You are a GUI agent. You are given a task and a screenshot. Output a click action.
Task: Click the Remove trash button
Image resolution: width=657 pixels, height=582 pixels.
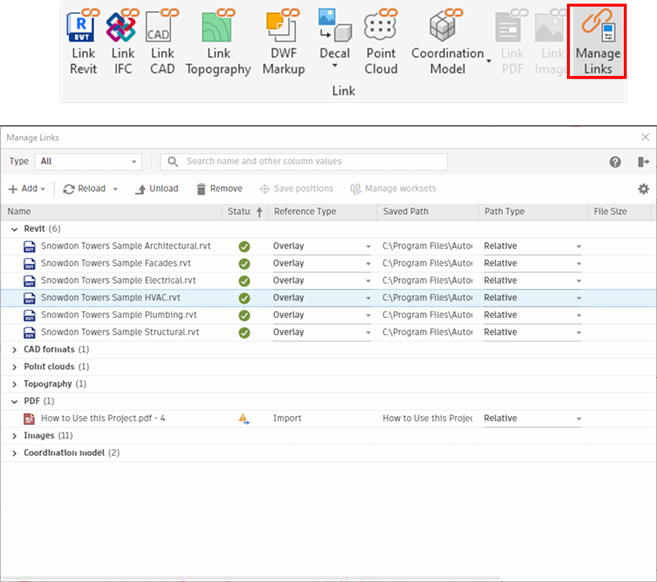click(x=220, y=189)
